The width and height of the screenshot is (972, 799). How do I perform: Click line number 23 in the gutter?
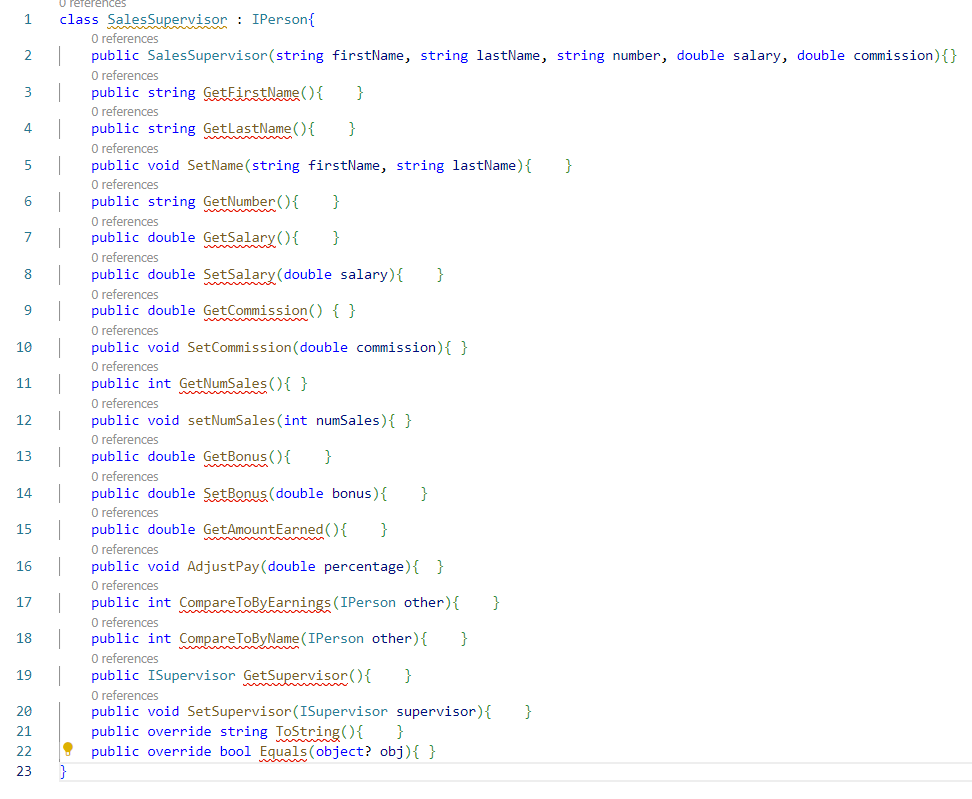[x=24, y=771]
